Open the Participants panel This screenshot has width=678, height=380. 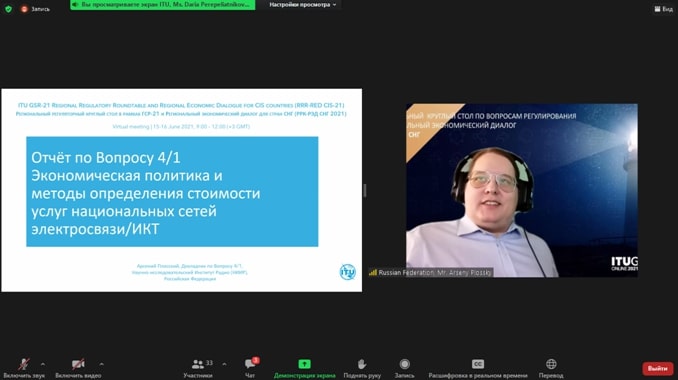coord(198,368)
